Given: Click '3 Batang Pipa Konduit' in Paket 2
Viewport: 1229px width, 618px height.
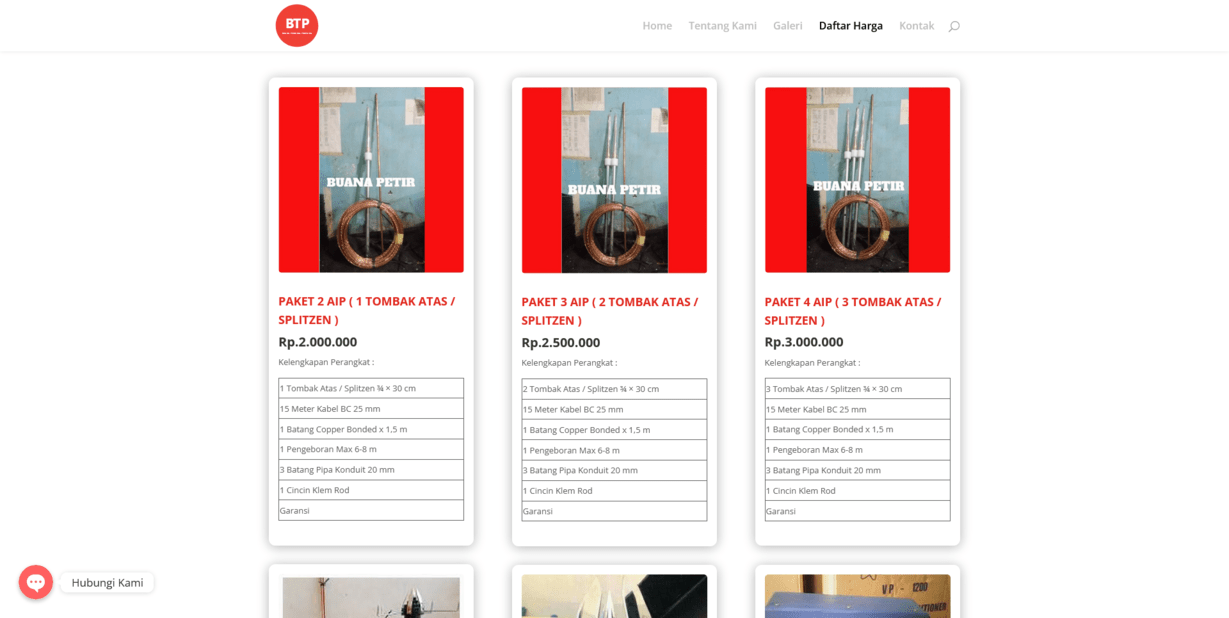Looking at the screenshot, I should [x=371, y=470].
